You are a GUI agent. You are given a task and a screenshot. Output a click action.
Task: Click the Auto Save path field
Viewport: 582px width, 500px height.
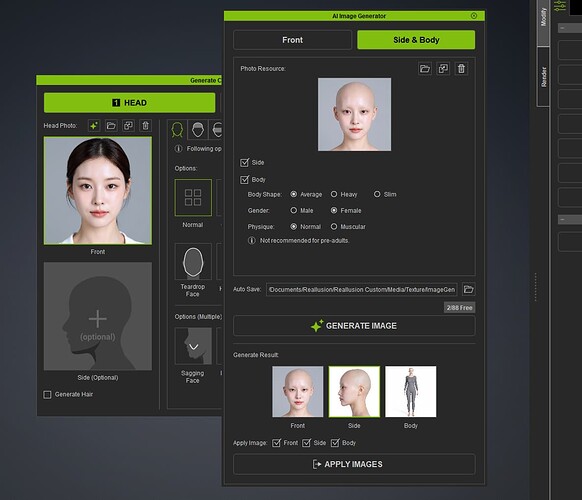[362, 290]
